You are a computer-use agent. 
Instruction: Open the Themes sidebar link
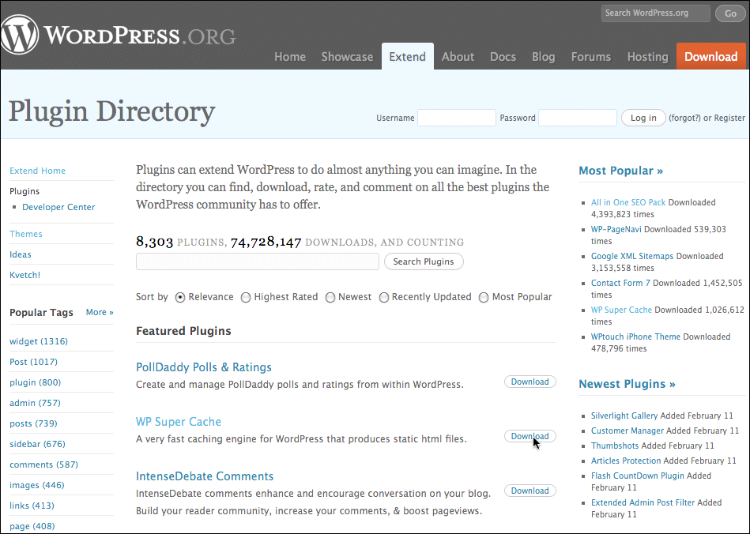(26, 234)
